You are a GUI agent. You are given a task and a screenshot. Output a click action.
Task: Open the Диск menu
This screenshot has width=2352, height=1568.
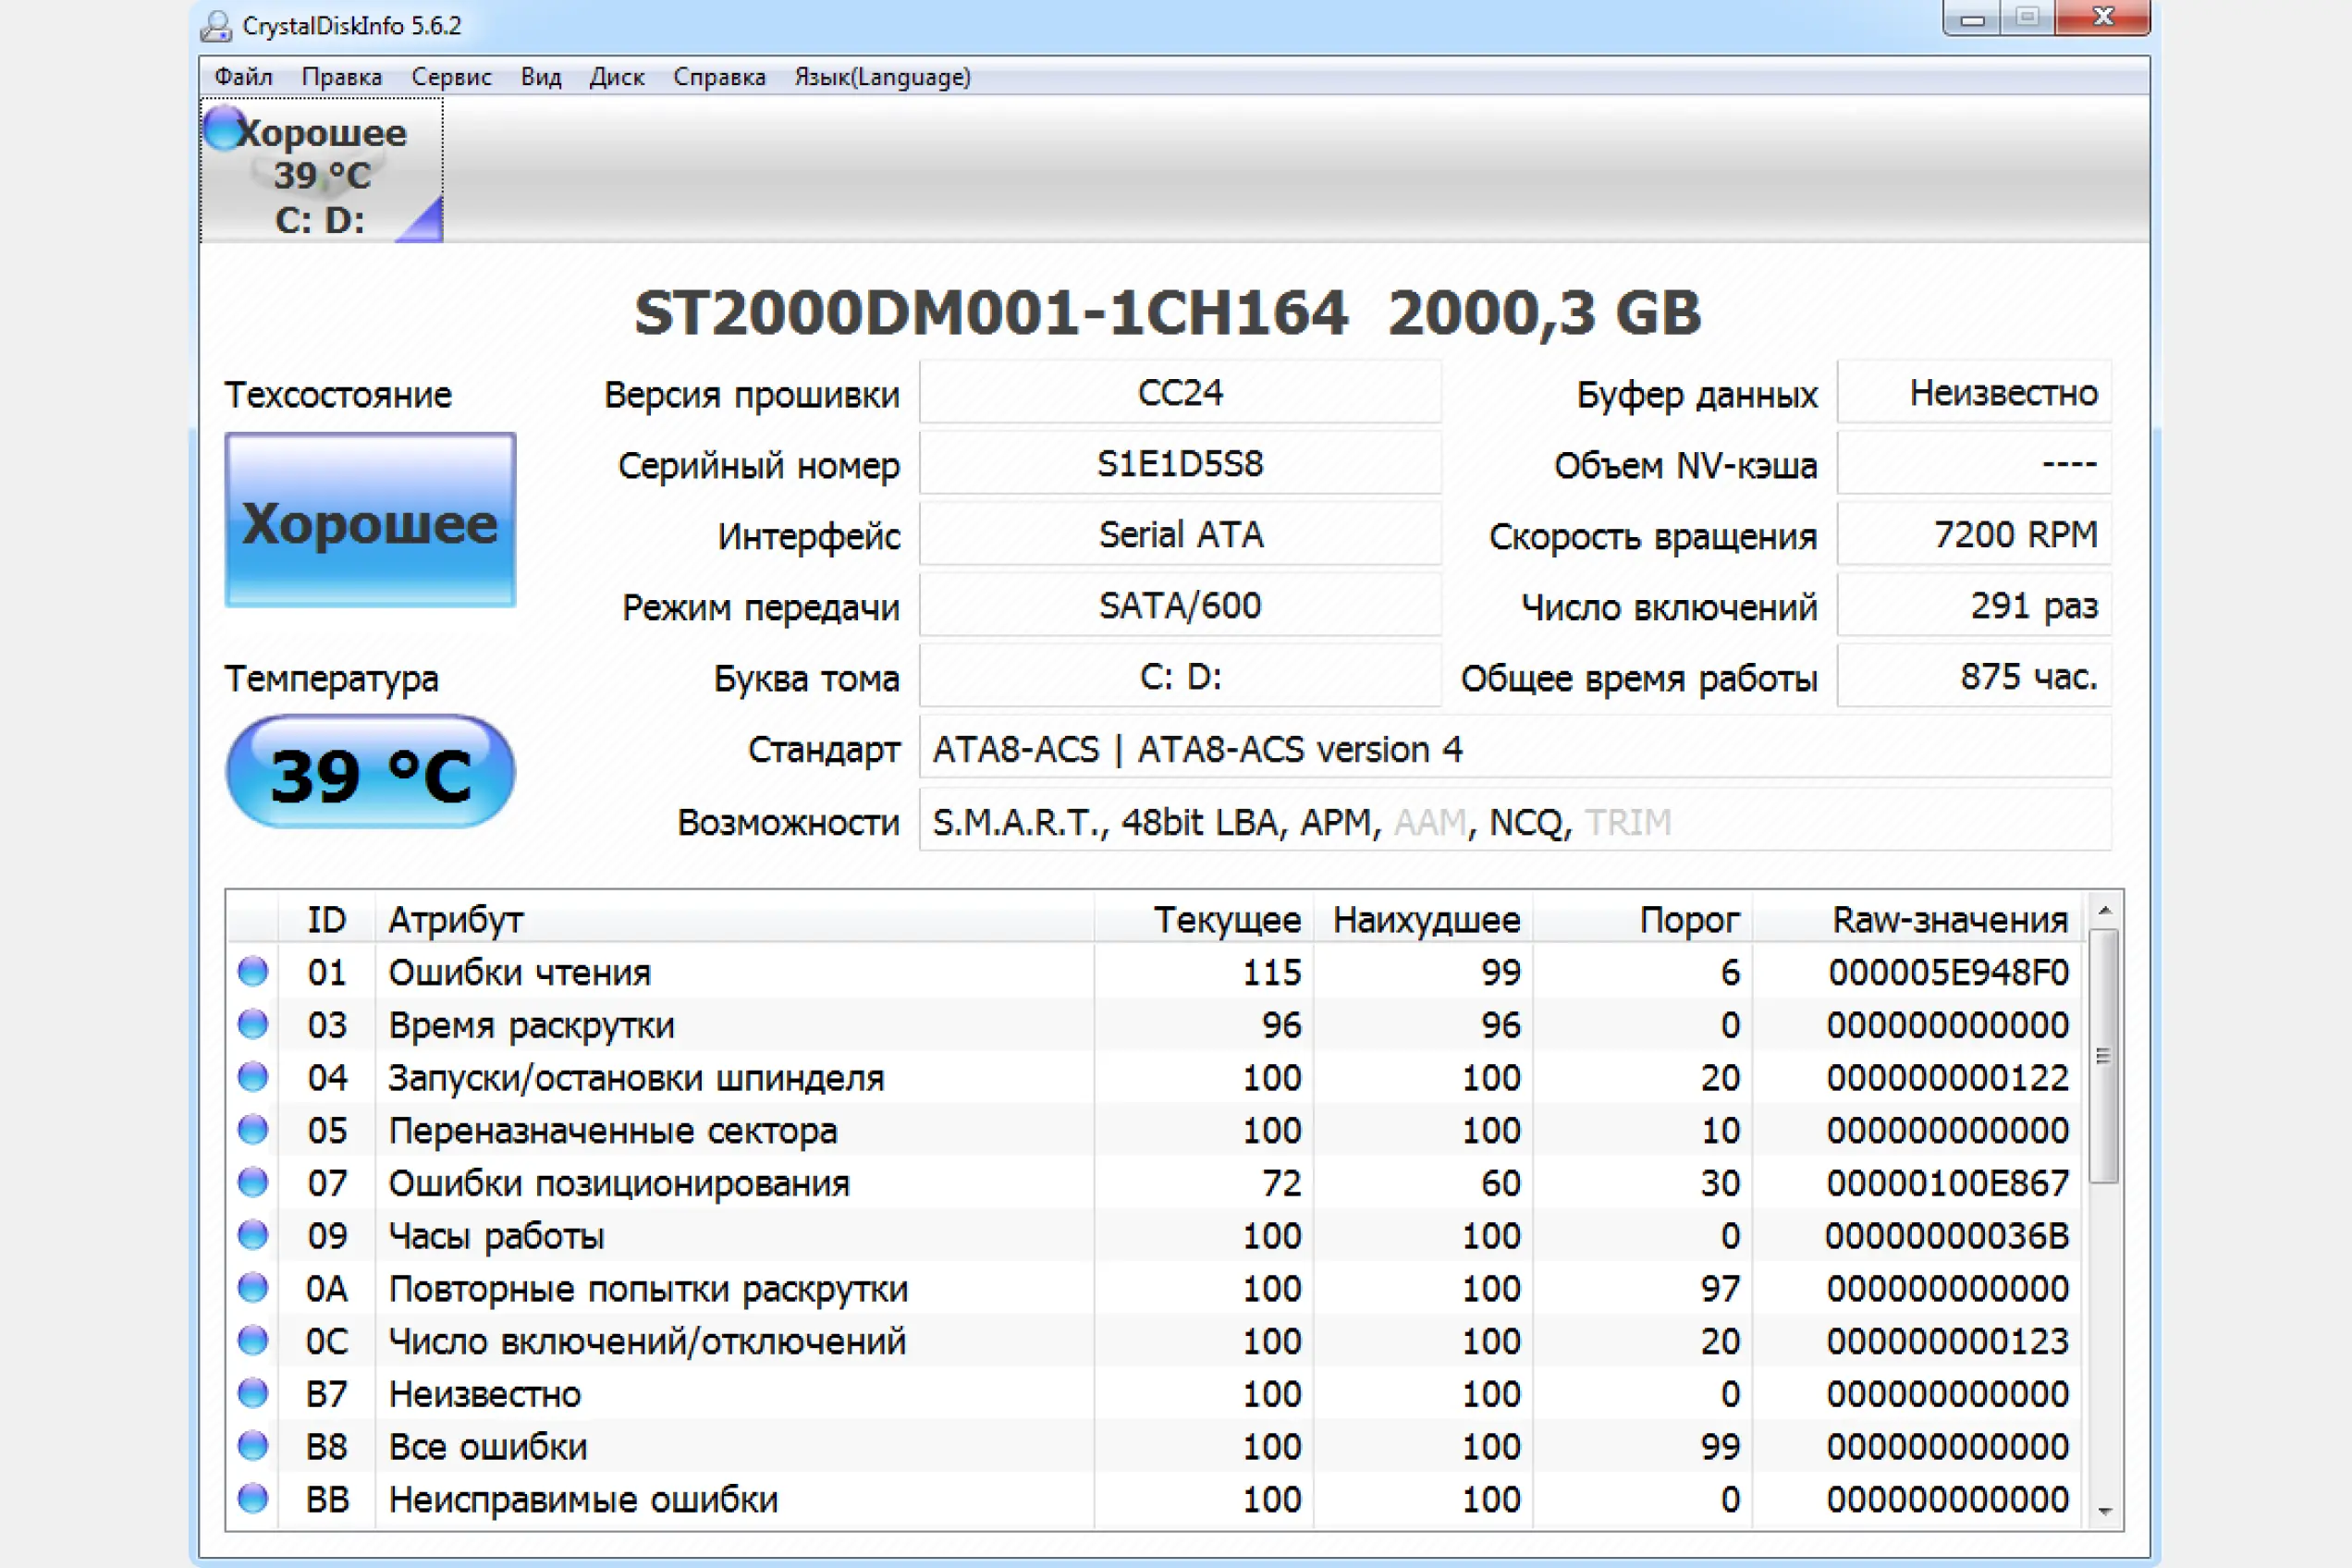[x=616, y=77]
